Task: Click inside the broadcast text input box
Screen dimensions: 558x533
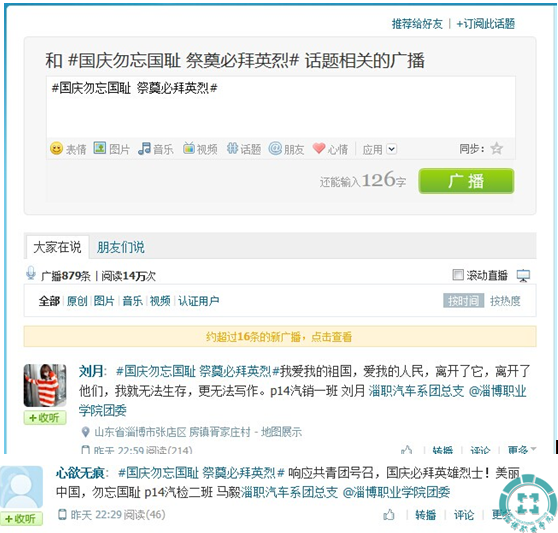Action: tap(280, 107)
